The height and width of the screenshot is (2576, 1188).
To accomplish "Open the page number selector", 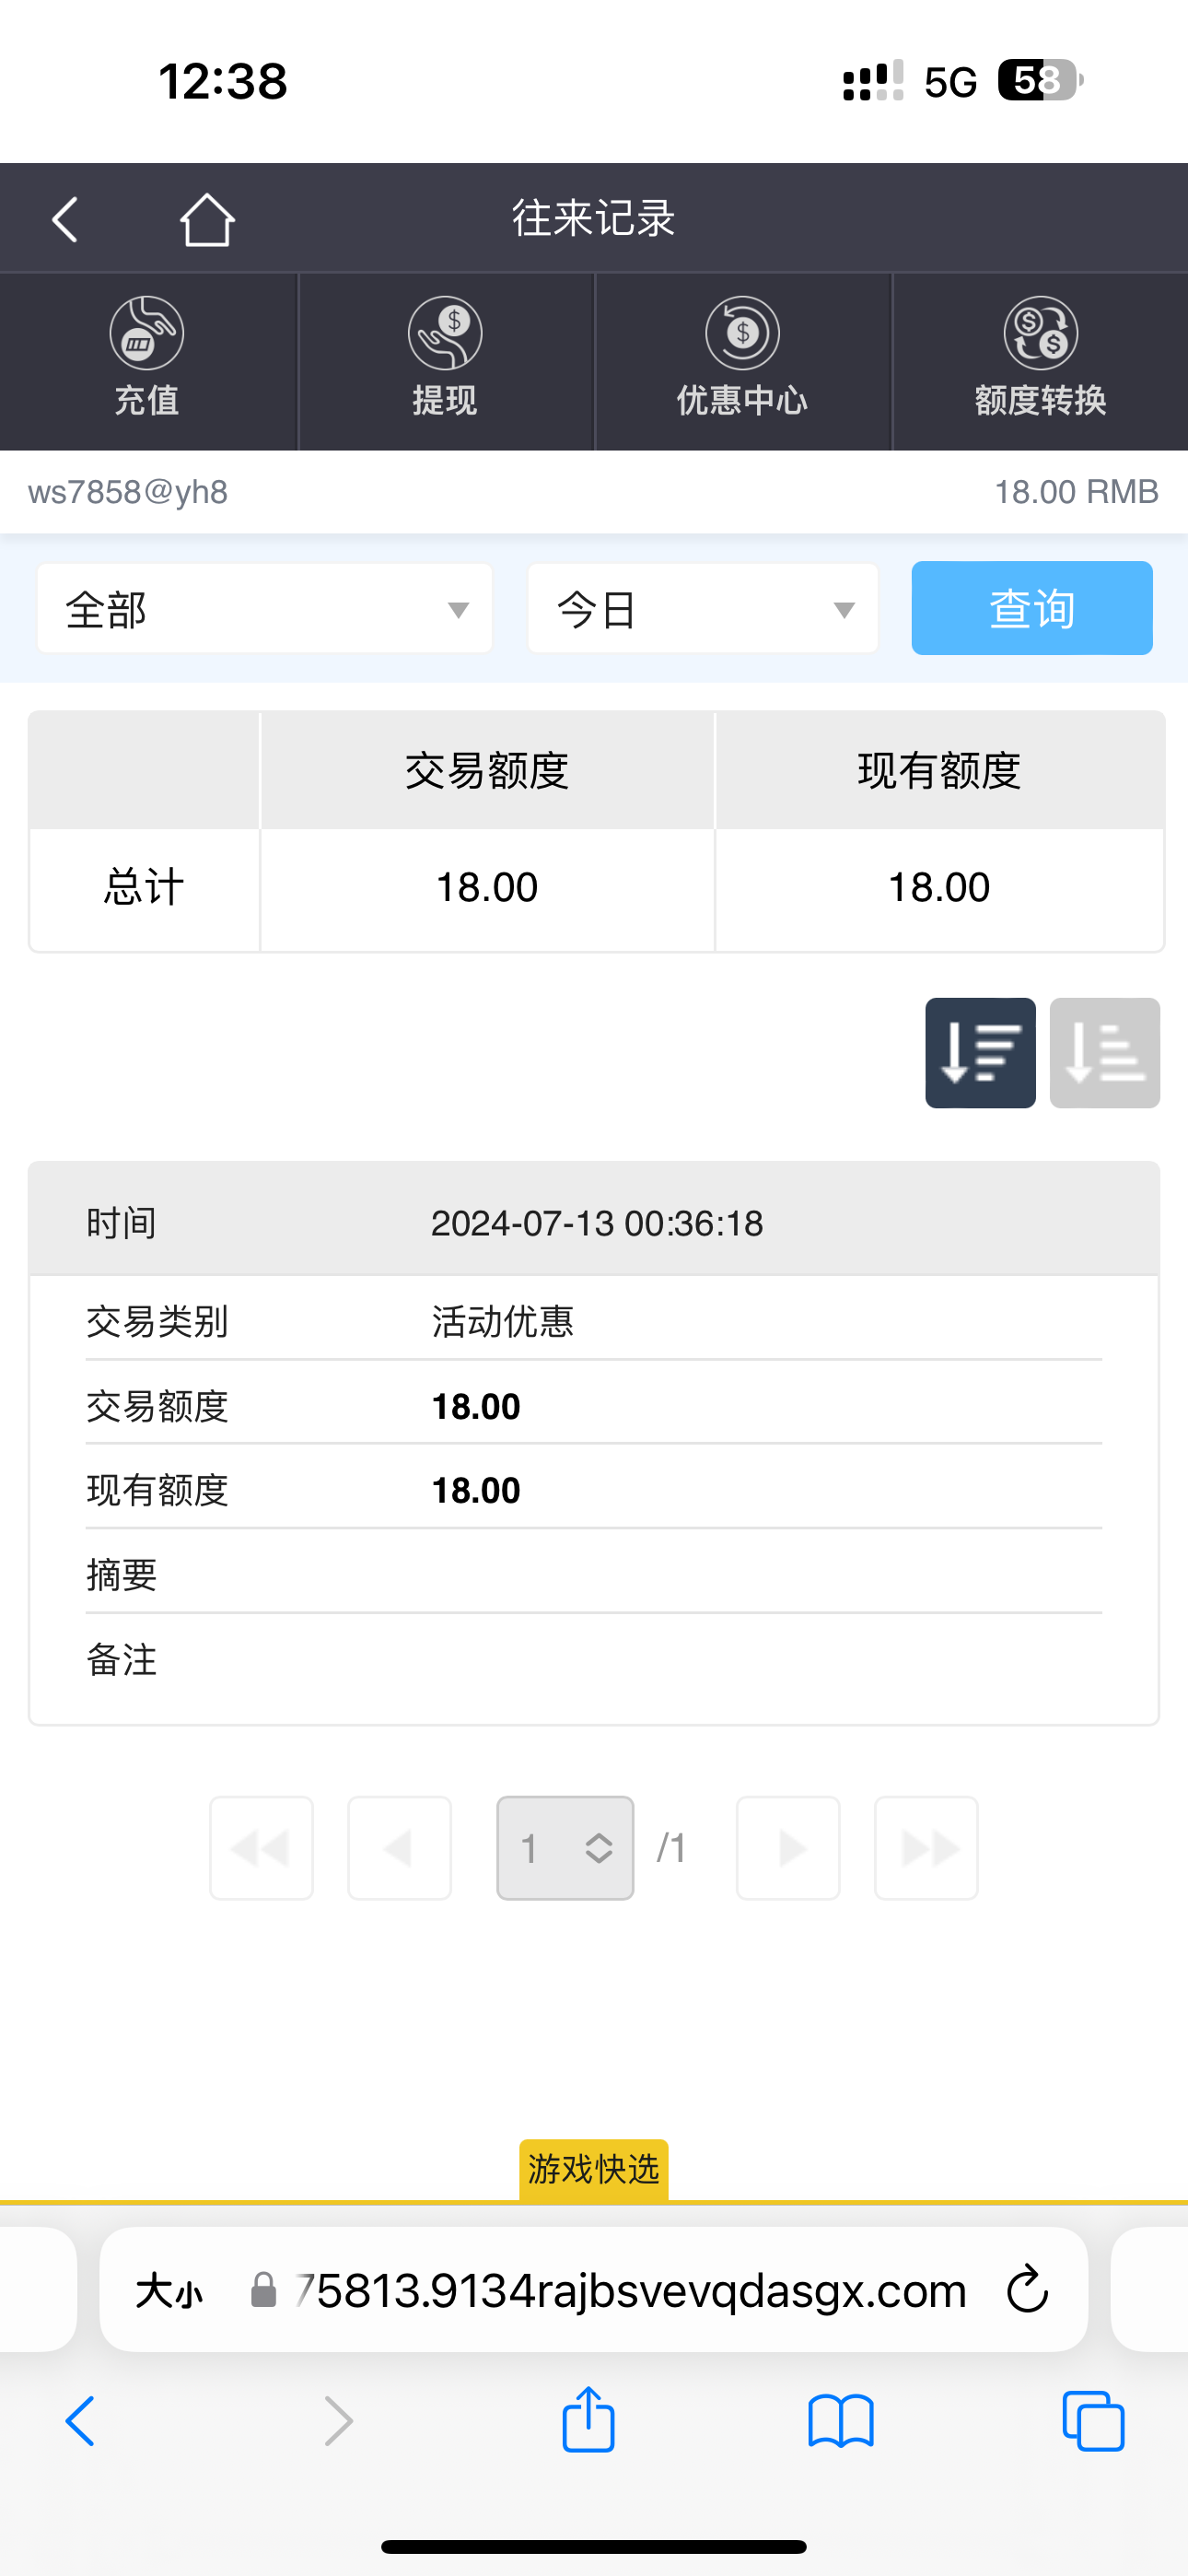I will click(x=565, y=1848).
